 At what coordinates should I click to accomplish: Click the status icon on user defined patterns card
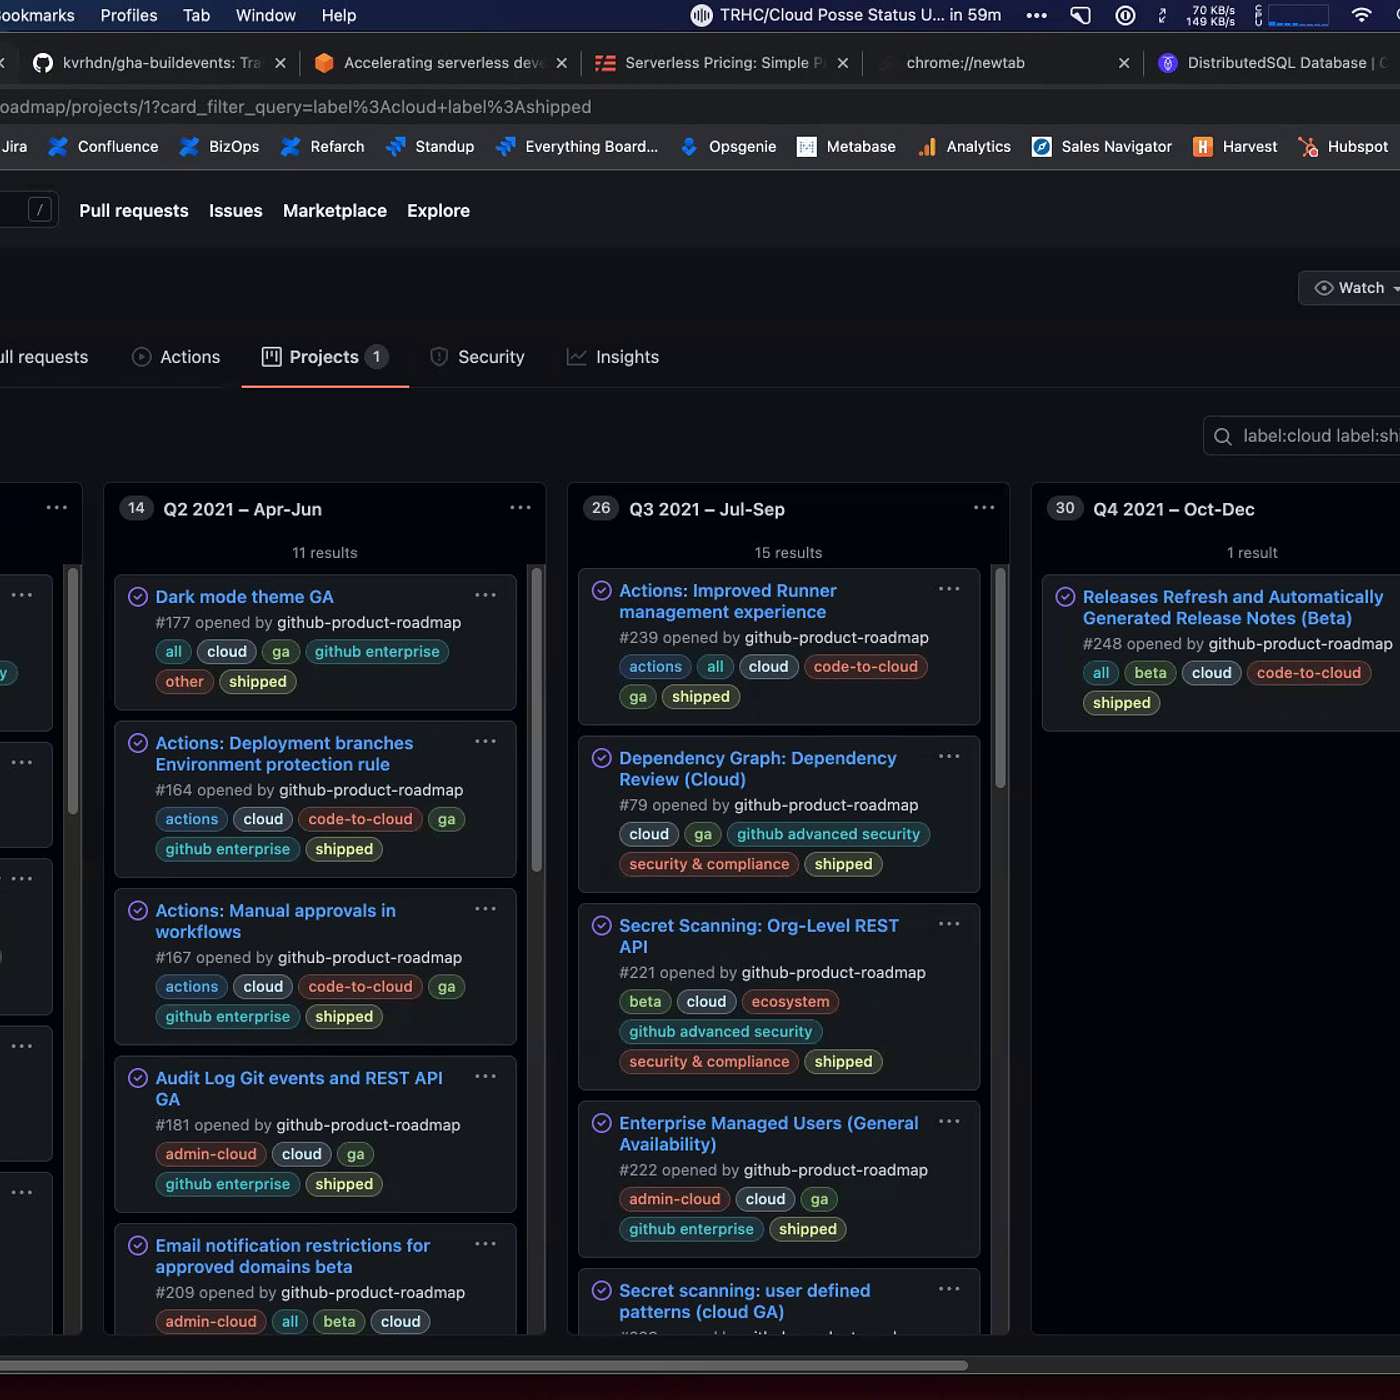pos(602,1291)
